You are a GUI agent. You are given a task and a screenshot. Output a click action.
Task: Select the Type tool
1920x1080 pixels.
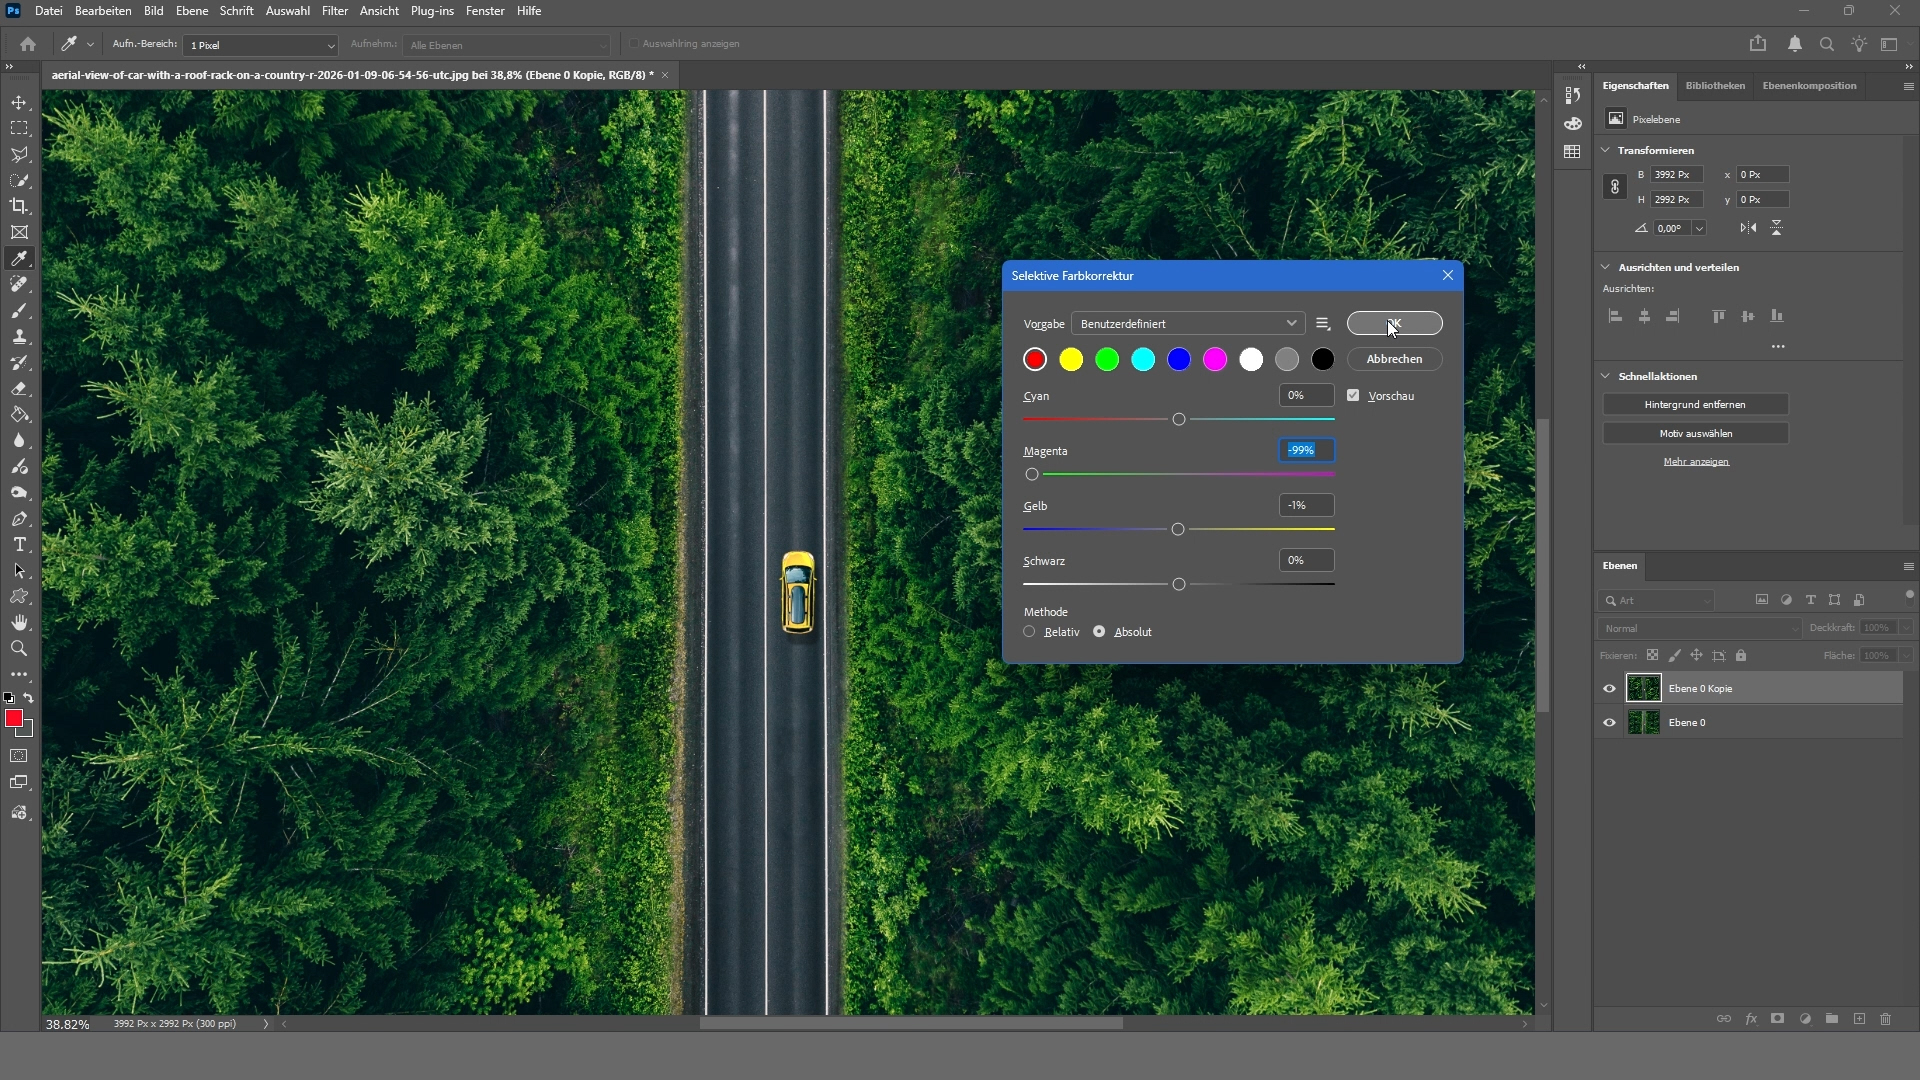tap(19, 545)
